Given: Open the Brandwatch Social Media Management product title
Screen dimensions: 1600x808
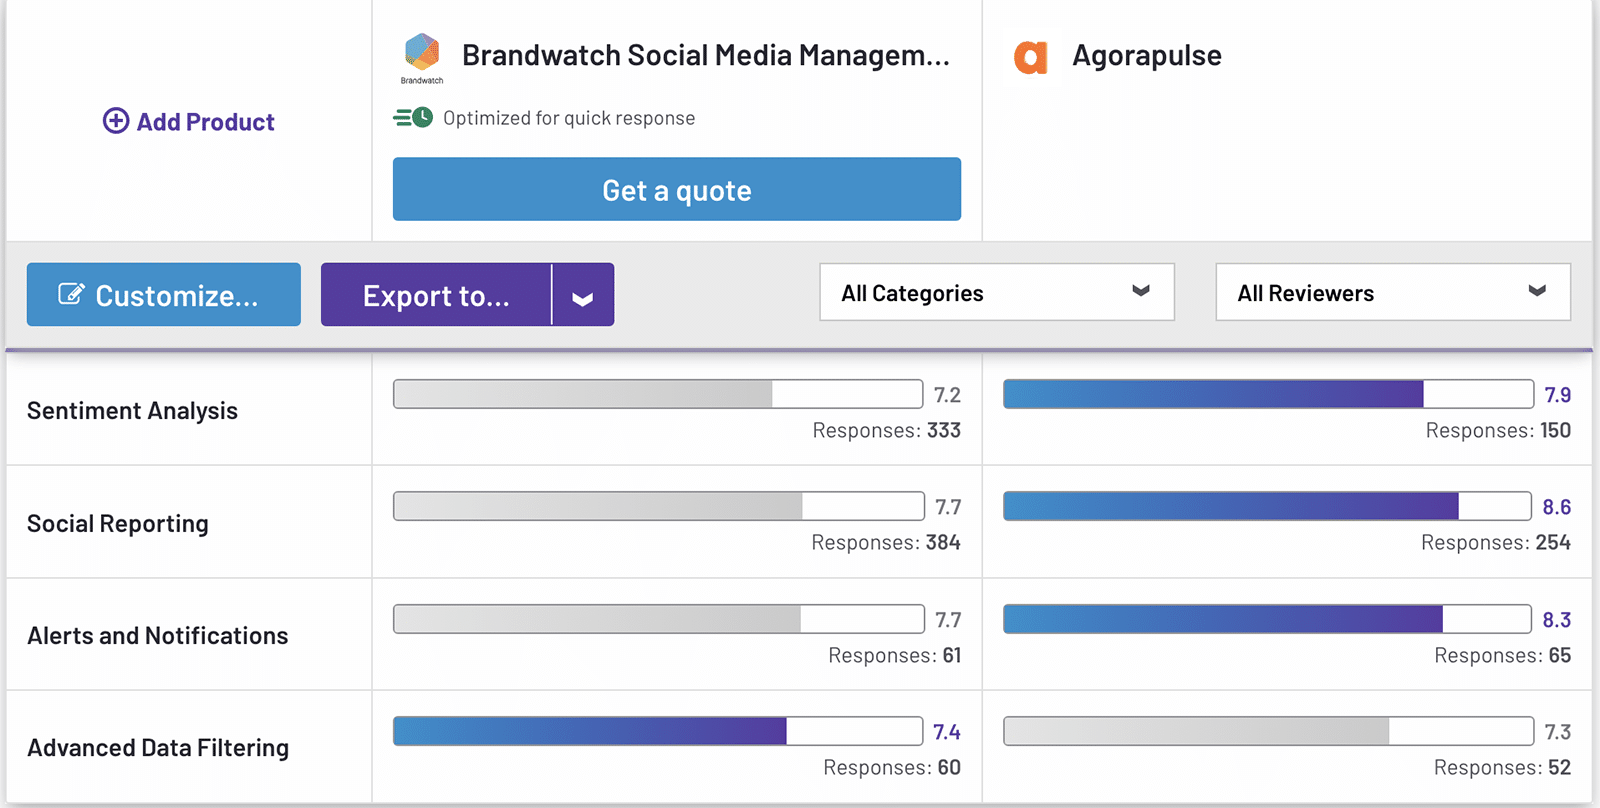Looking at the screenshot, I should pos(705,55).
